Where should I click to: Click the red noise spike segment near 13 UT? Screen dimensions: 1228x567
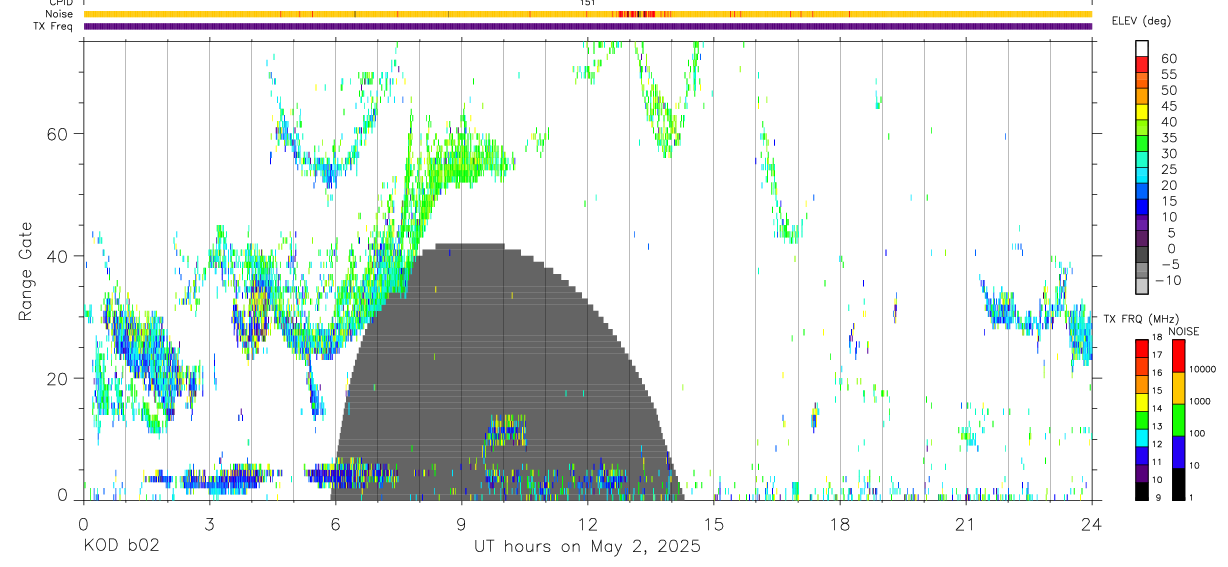point(636,14)
